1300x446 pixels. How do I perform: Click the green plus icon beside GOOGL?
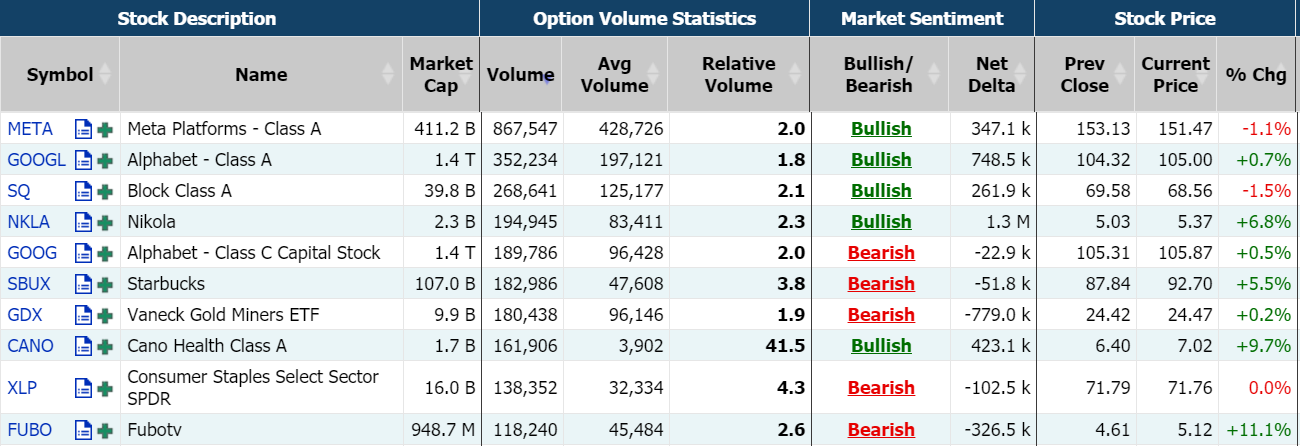click(x=105, y=160)
